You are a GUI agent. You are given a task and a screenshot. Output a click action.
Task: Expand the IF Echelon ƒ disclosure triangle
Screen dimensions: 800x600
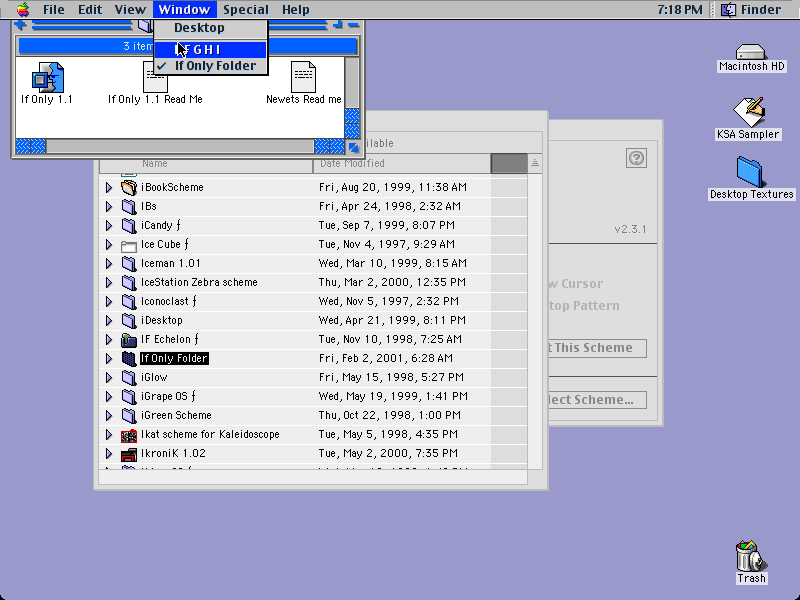(109, 339)
